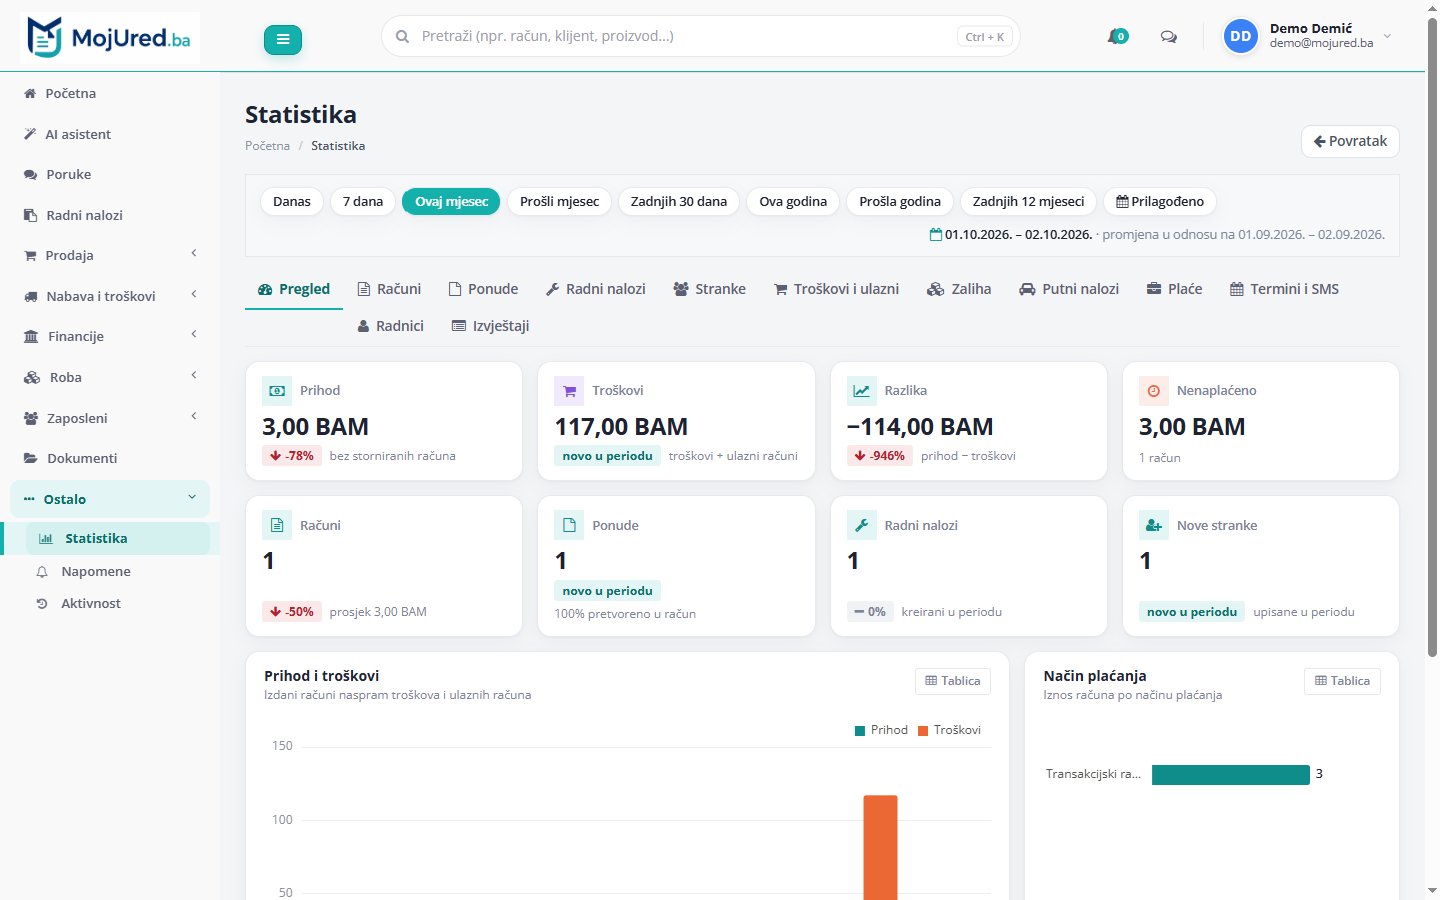This screenshot has height=900, width=1440.
Task: Go back with the Povratak button
Action: click(1350, 141)
